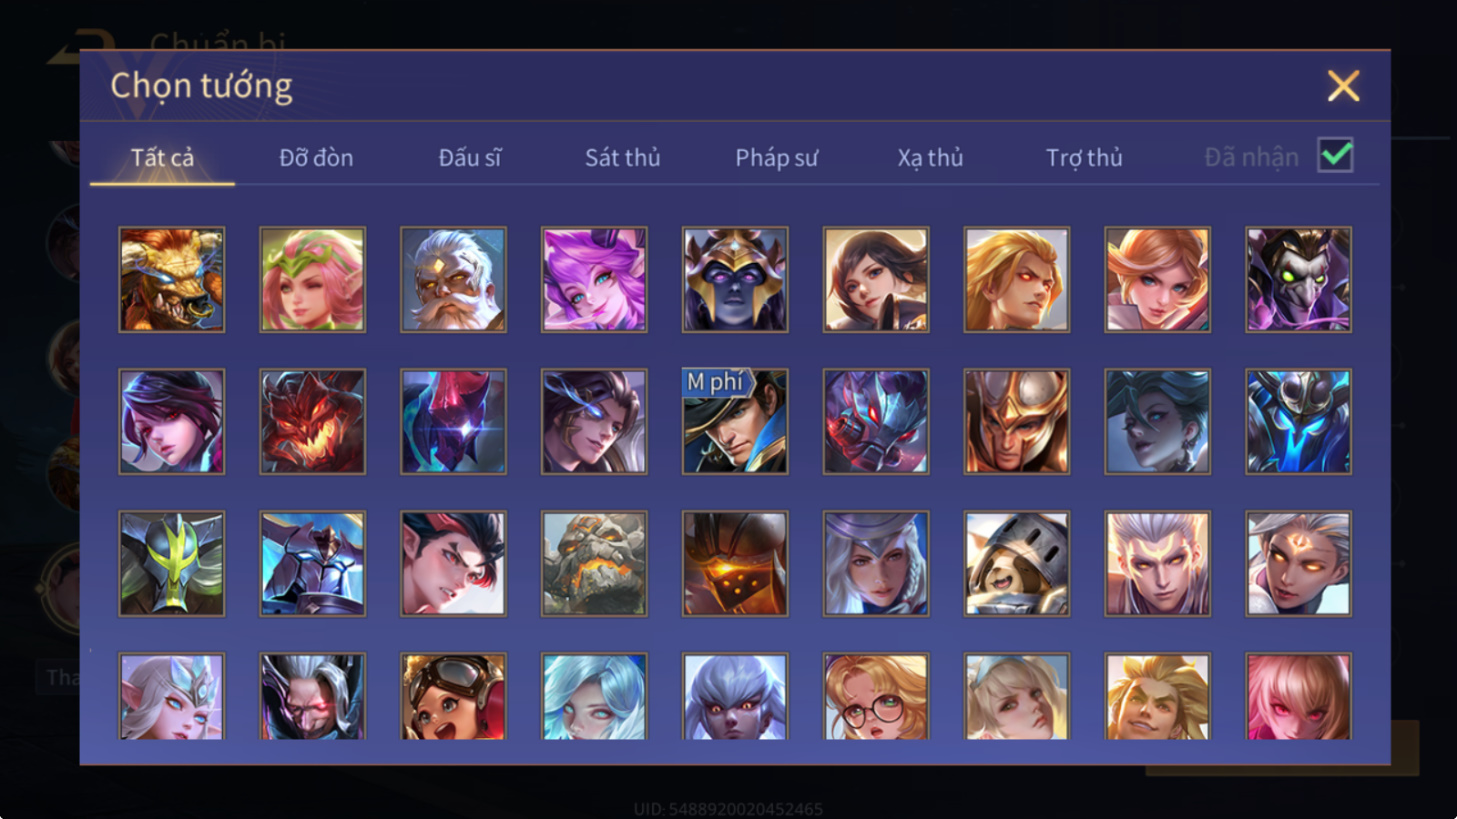
Task: Pick the blonde girl with round glasses
Action: pos(876,696)
